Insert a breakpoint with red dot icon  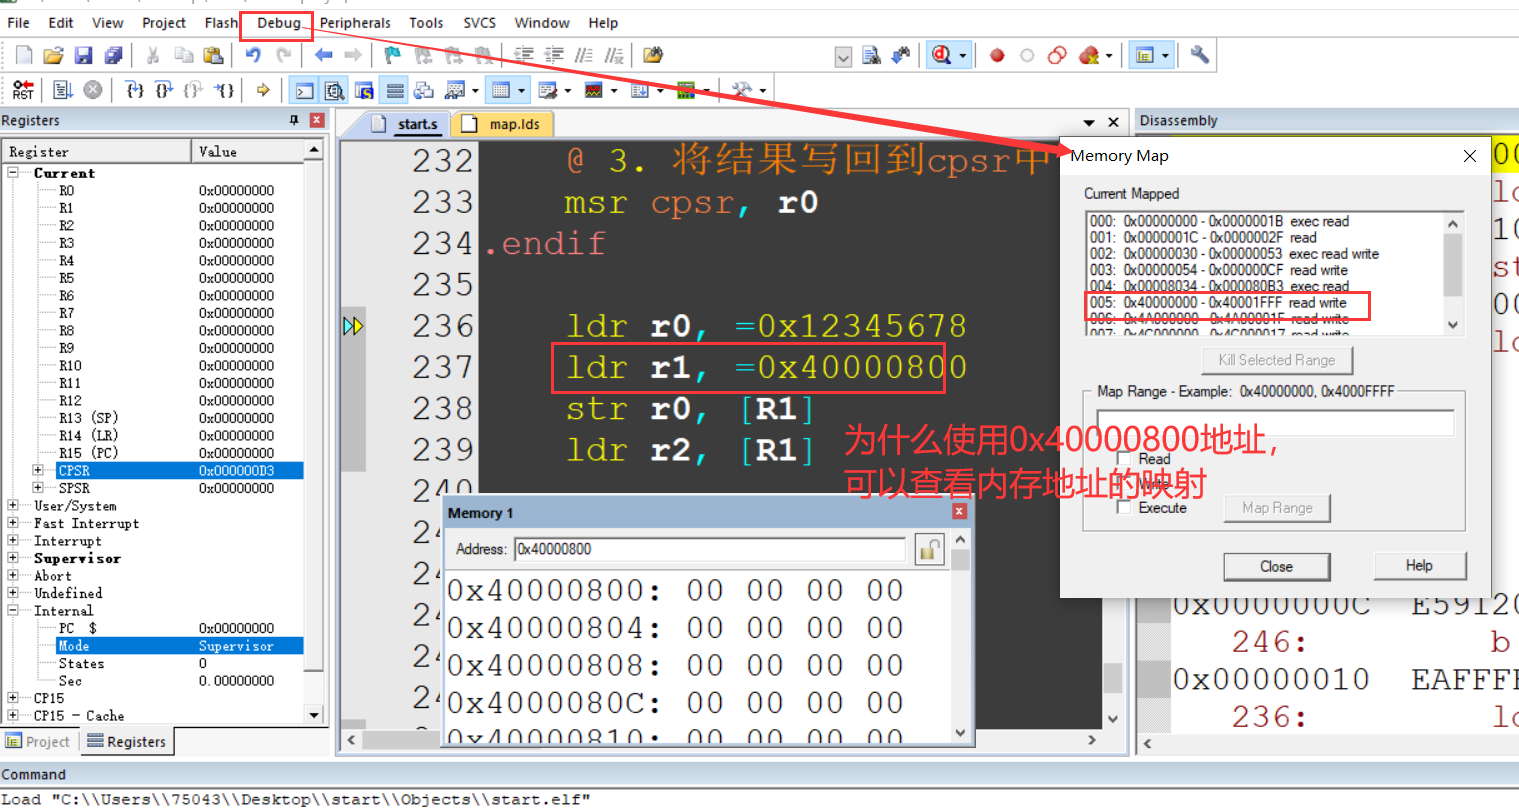pos(997,56)
